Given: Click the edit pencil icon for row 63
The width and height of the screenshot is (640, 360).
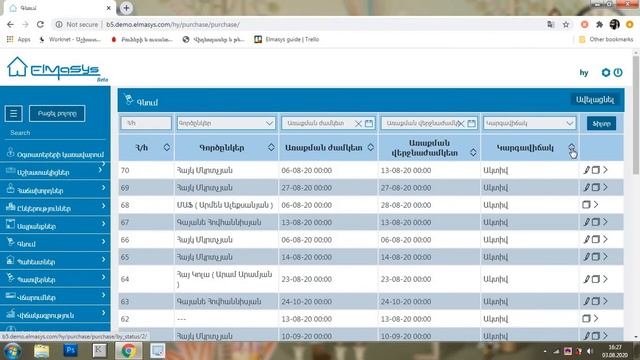Looking at the screenshot, I should pos(587,301).
